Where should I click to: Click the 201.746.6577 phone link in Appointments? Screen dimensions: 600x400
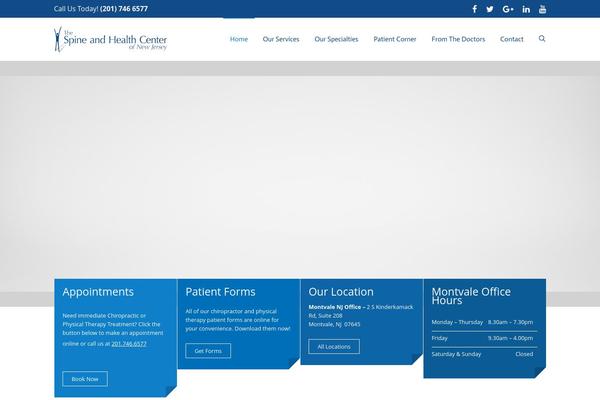(x=129, y=344)
